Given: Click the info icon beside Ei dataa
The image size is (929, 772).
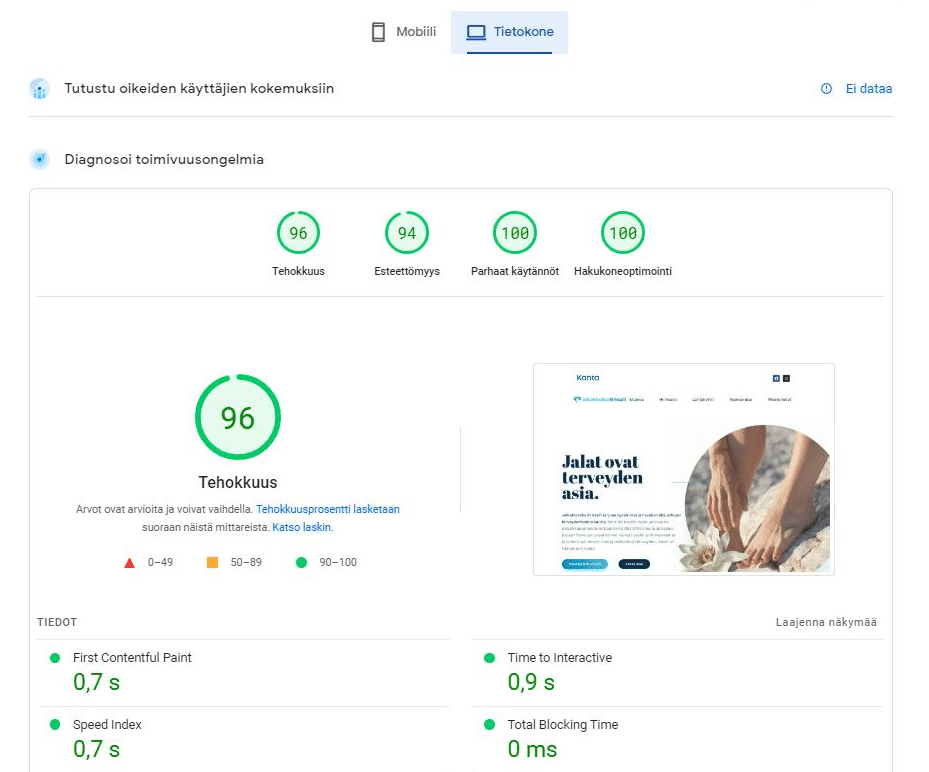Looking at the screenshot, I should pos(826,89).
